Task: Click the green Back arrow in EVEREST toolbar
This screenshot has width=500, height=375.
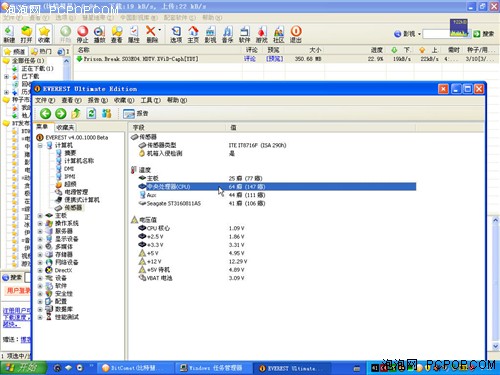Action: [45, 114]
